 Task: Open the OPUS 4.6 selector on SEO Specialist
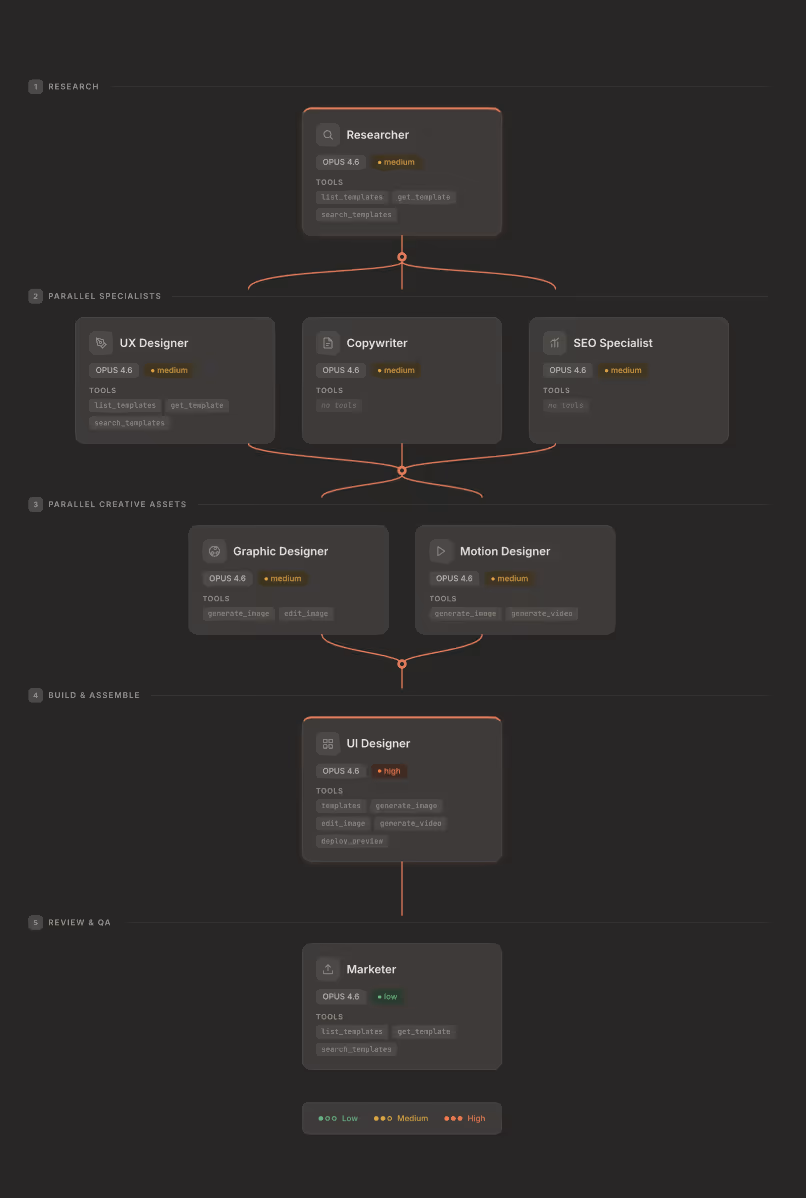[x=567, y=369]
